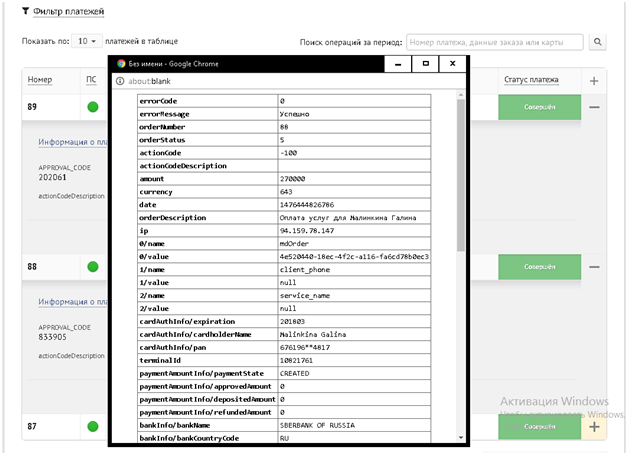Viewport: 628px width, 455px height.
Task: Click the scroll-down arrow in popup window
Action: (x=460, y=438)
